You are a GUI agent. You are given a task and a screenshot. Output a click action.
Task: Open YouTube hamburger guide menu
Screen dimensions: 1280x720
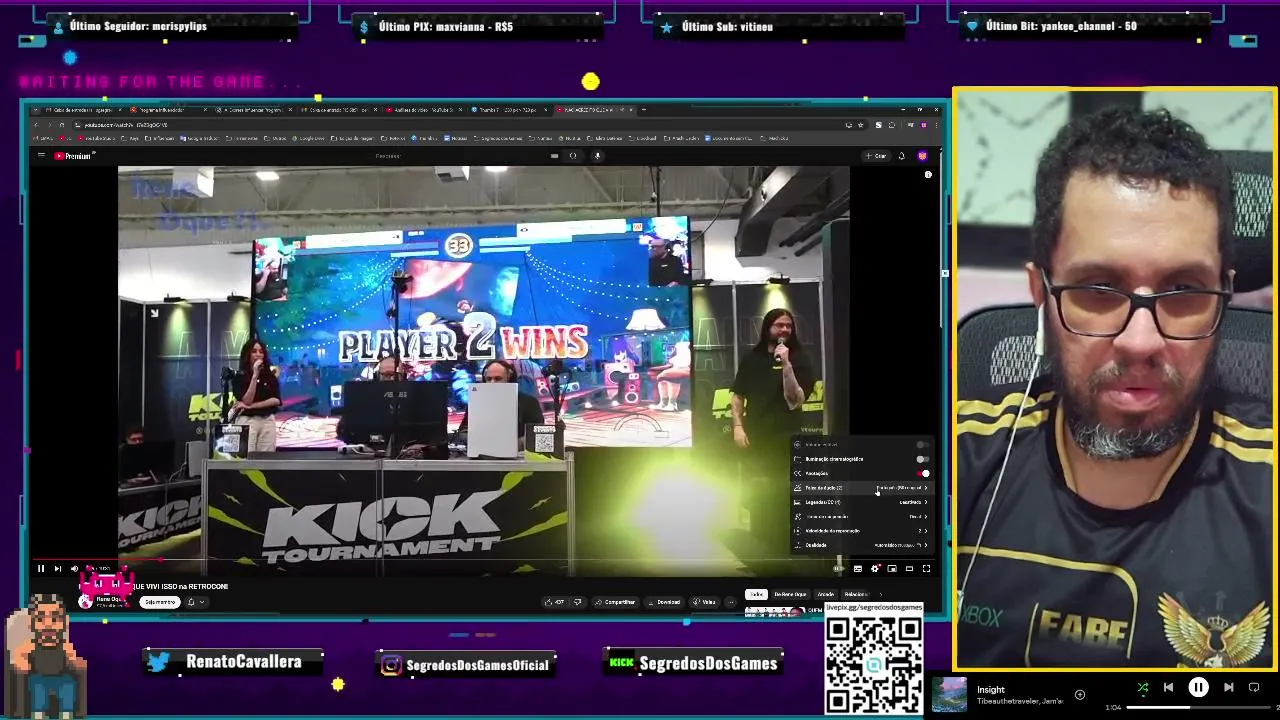coord(41,156)
